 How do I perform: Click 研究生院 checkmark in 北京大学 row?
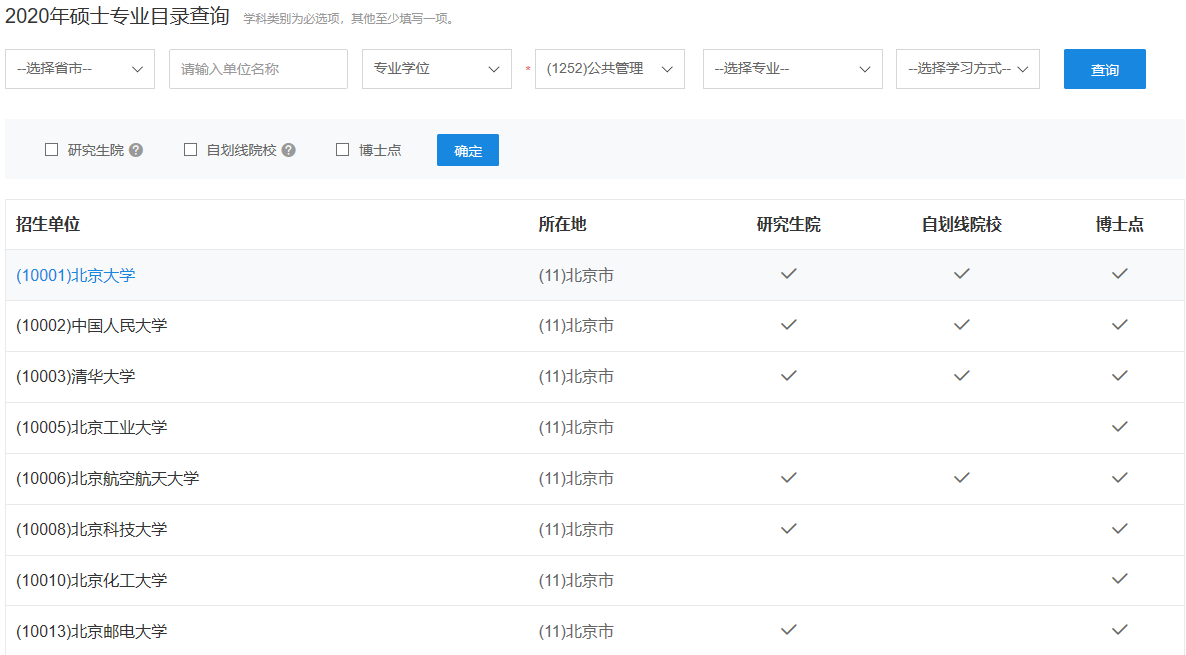789,274
